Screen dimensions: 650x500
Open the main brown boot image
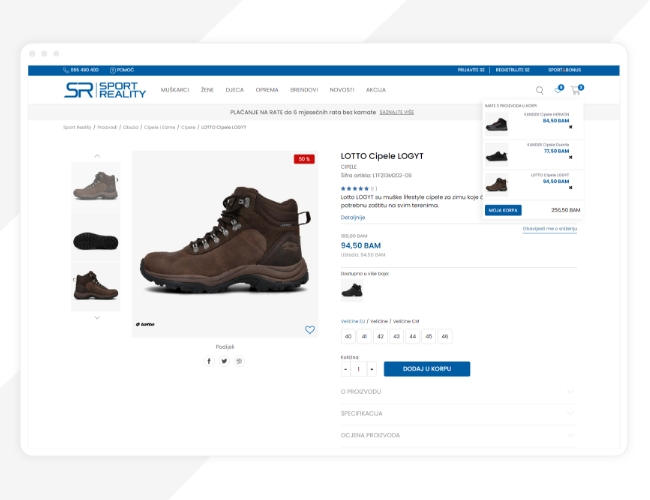(x=225, y=244)
